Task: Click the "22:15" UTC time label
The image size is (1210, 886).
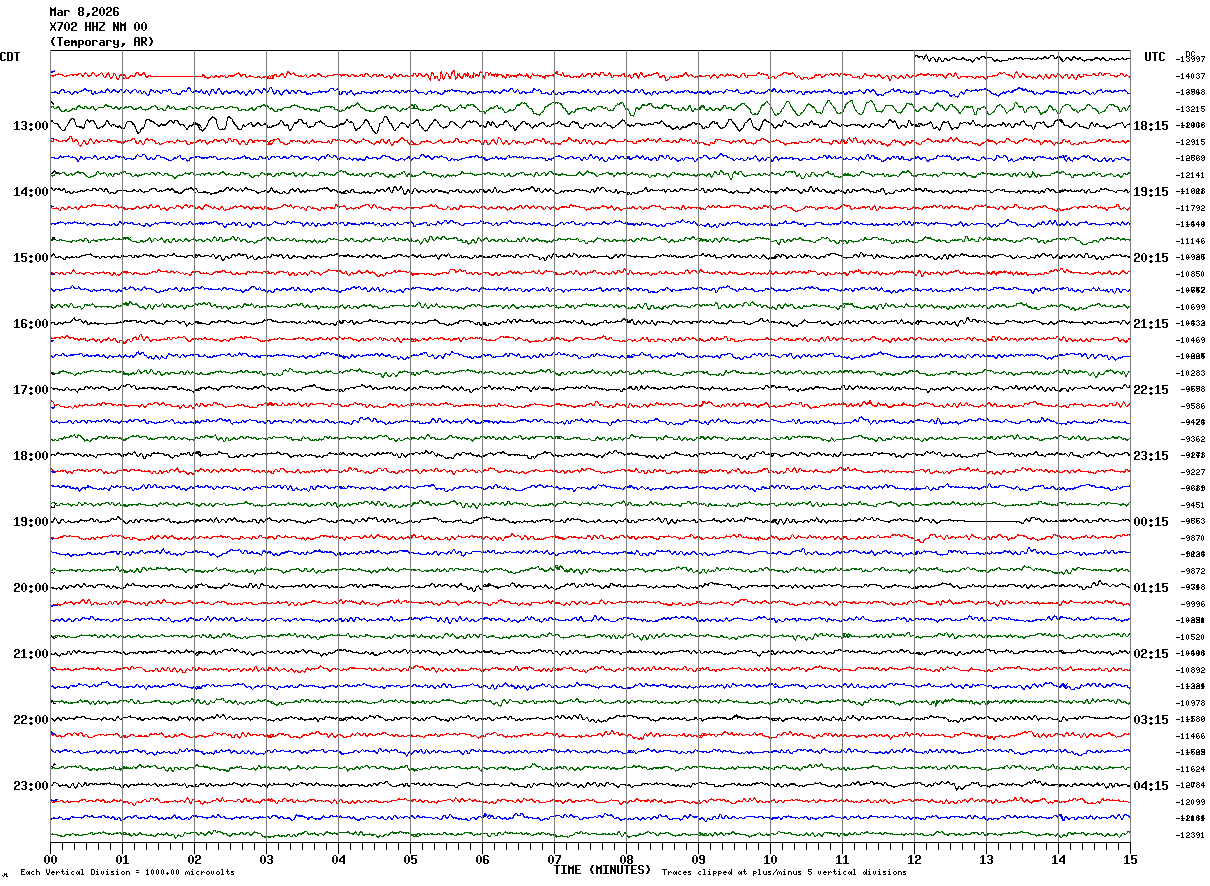Action: 1151,390
